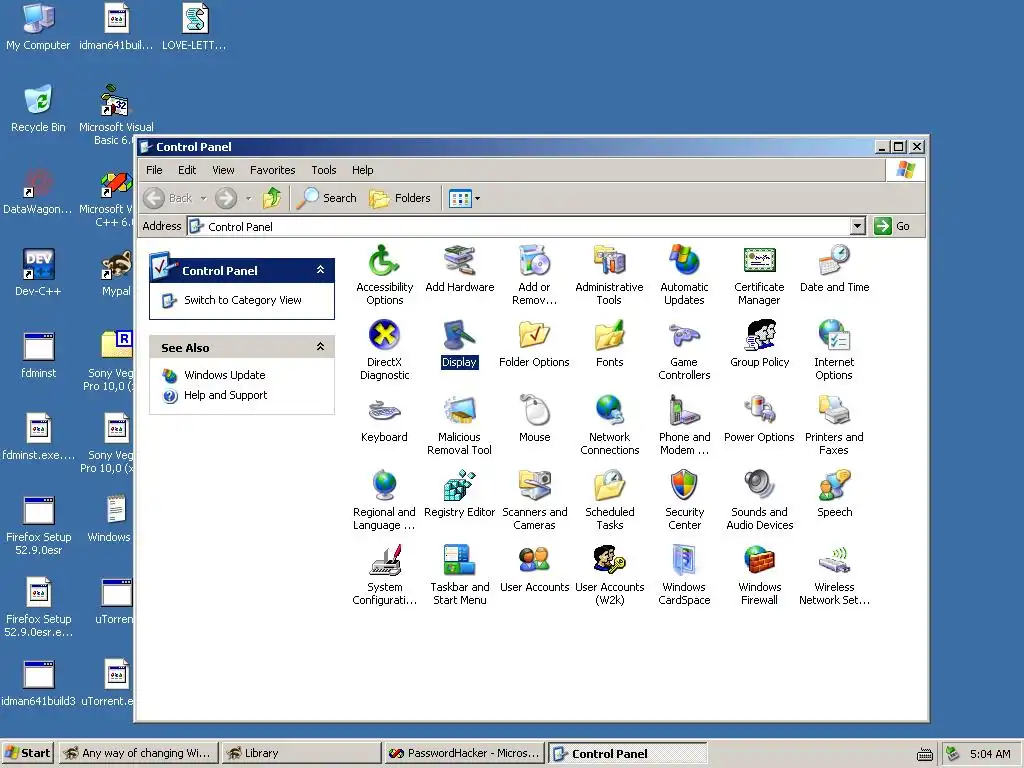Open Date and Time icon
1024x768 pixels.
(x=834, y=261)
